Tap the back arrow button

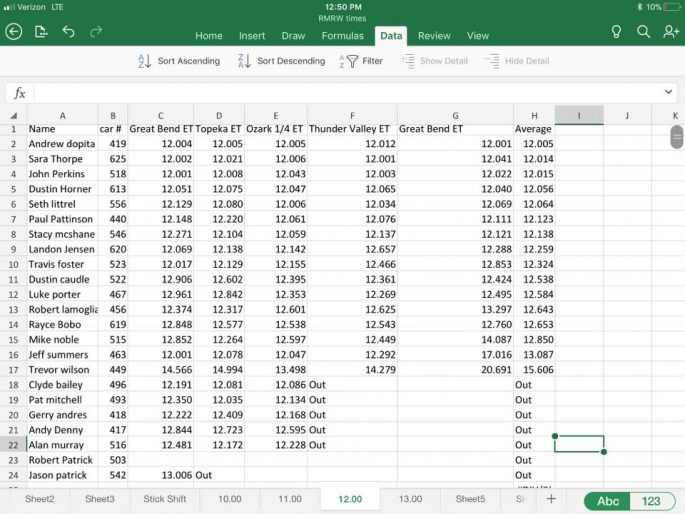[x=14, y=32]
